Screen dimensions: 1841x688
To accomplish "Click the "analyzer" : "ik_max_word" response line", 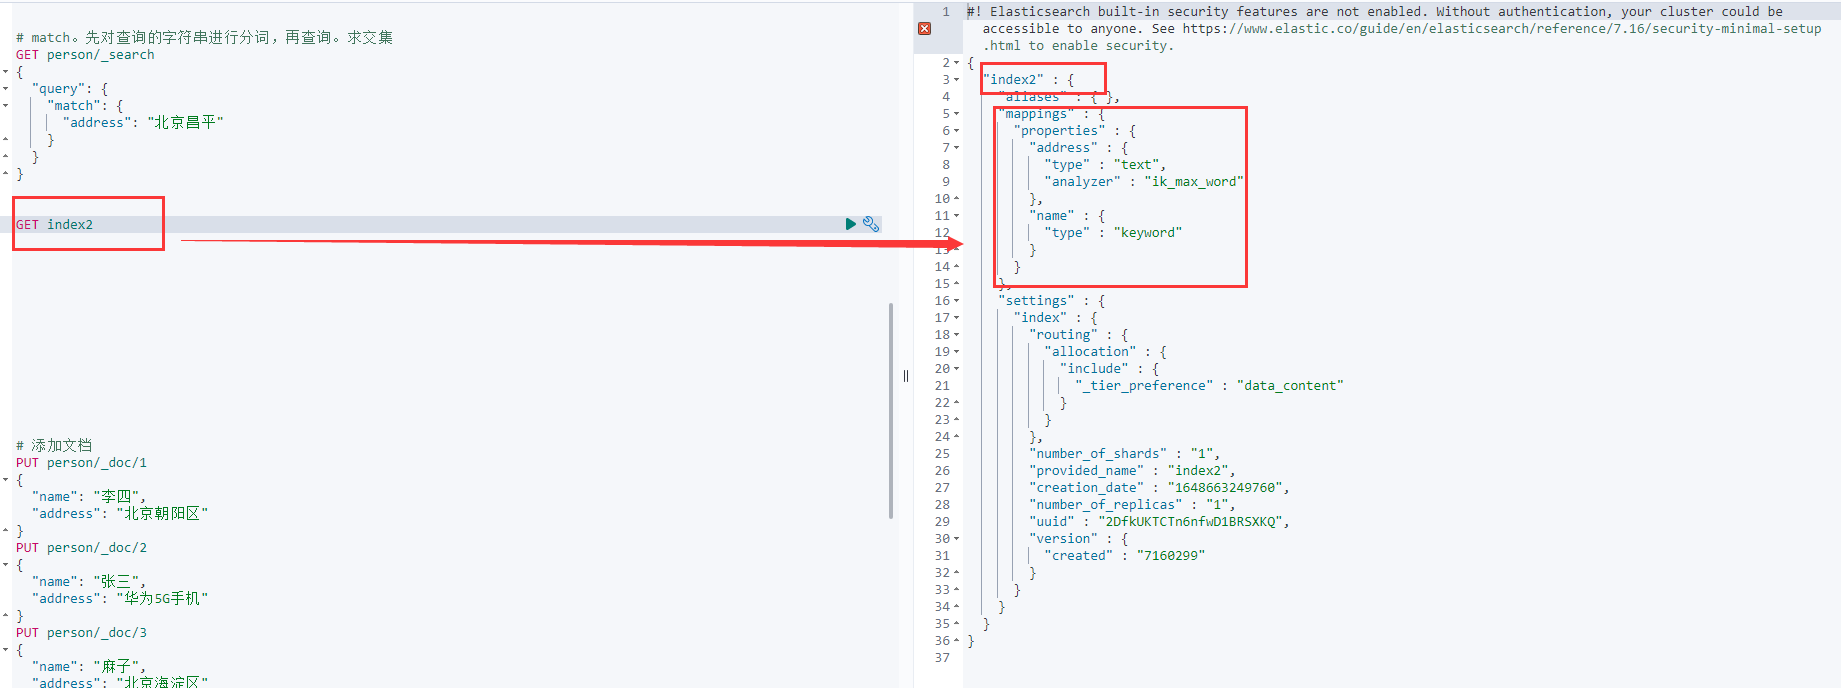I will tap(1144, 181).
